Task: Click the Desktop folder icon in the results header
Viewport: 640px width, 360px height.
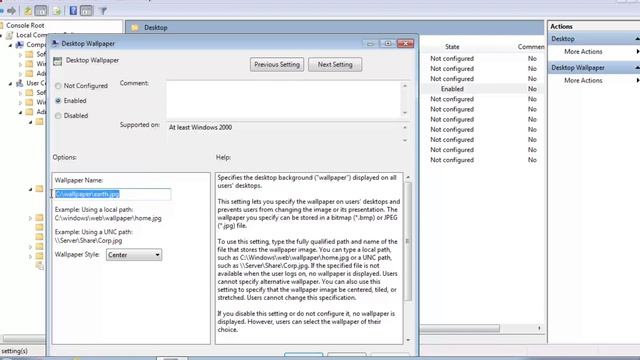Action: pyautogui.click(x=135, y=27)
